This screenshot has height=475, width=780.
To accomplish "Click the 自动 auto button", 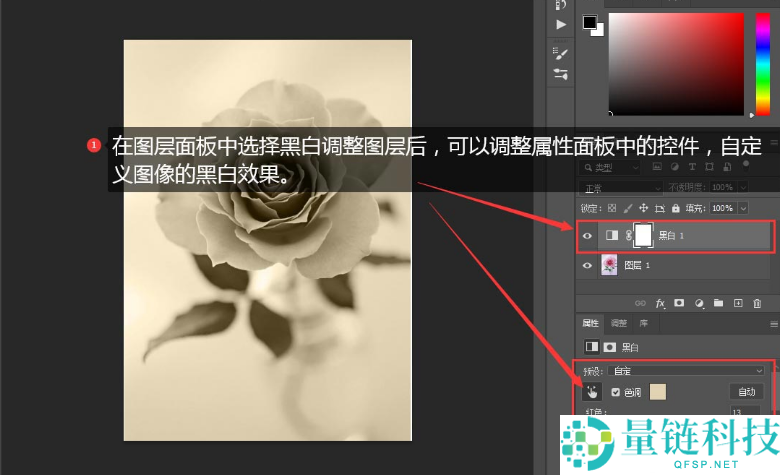I will (747, 392).
